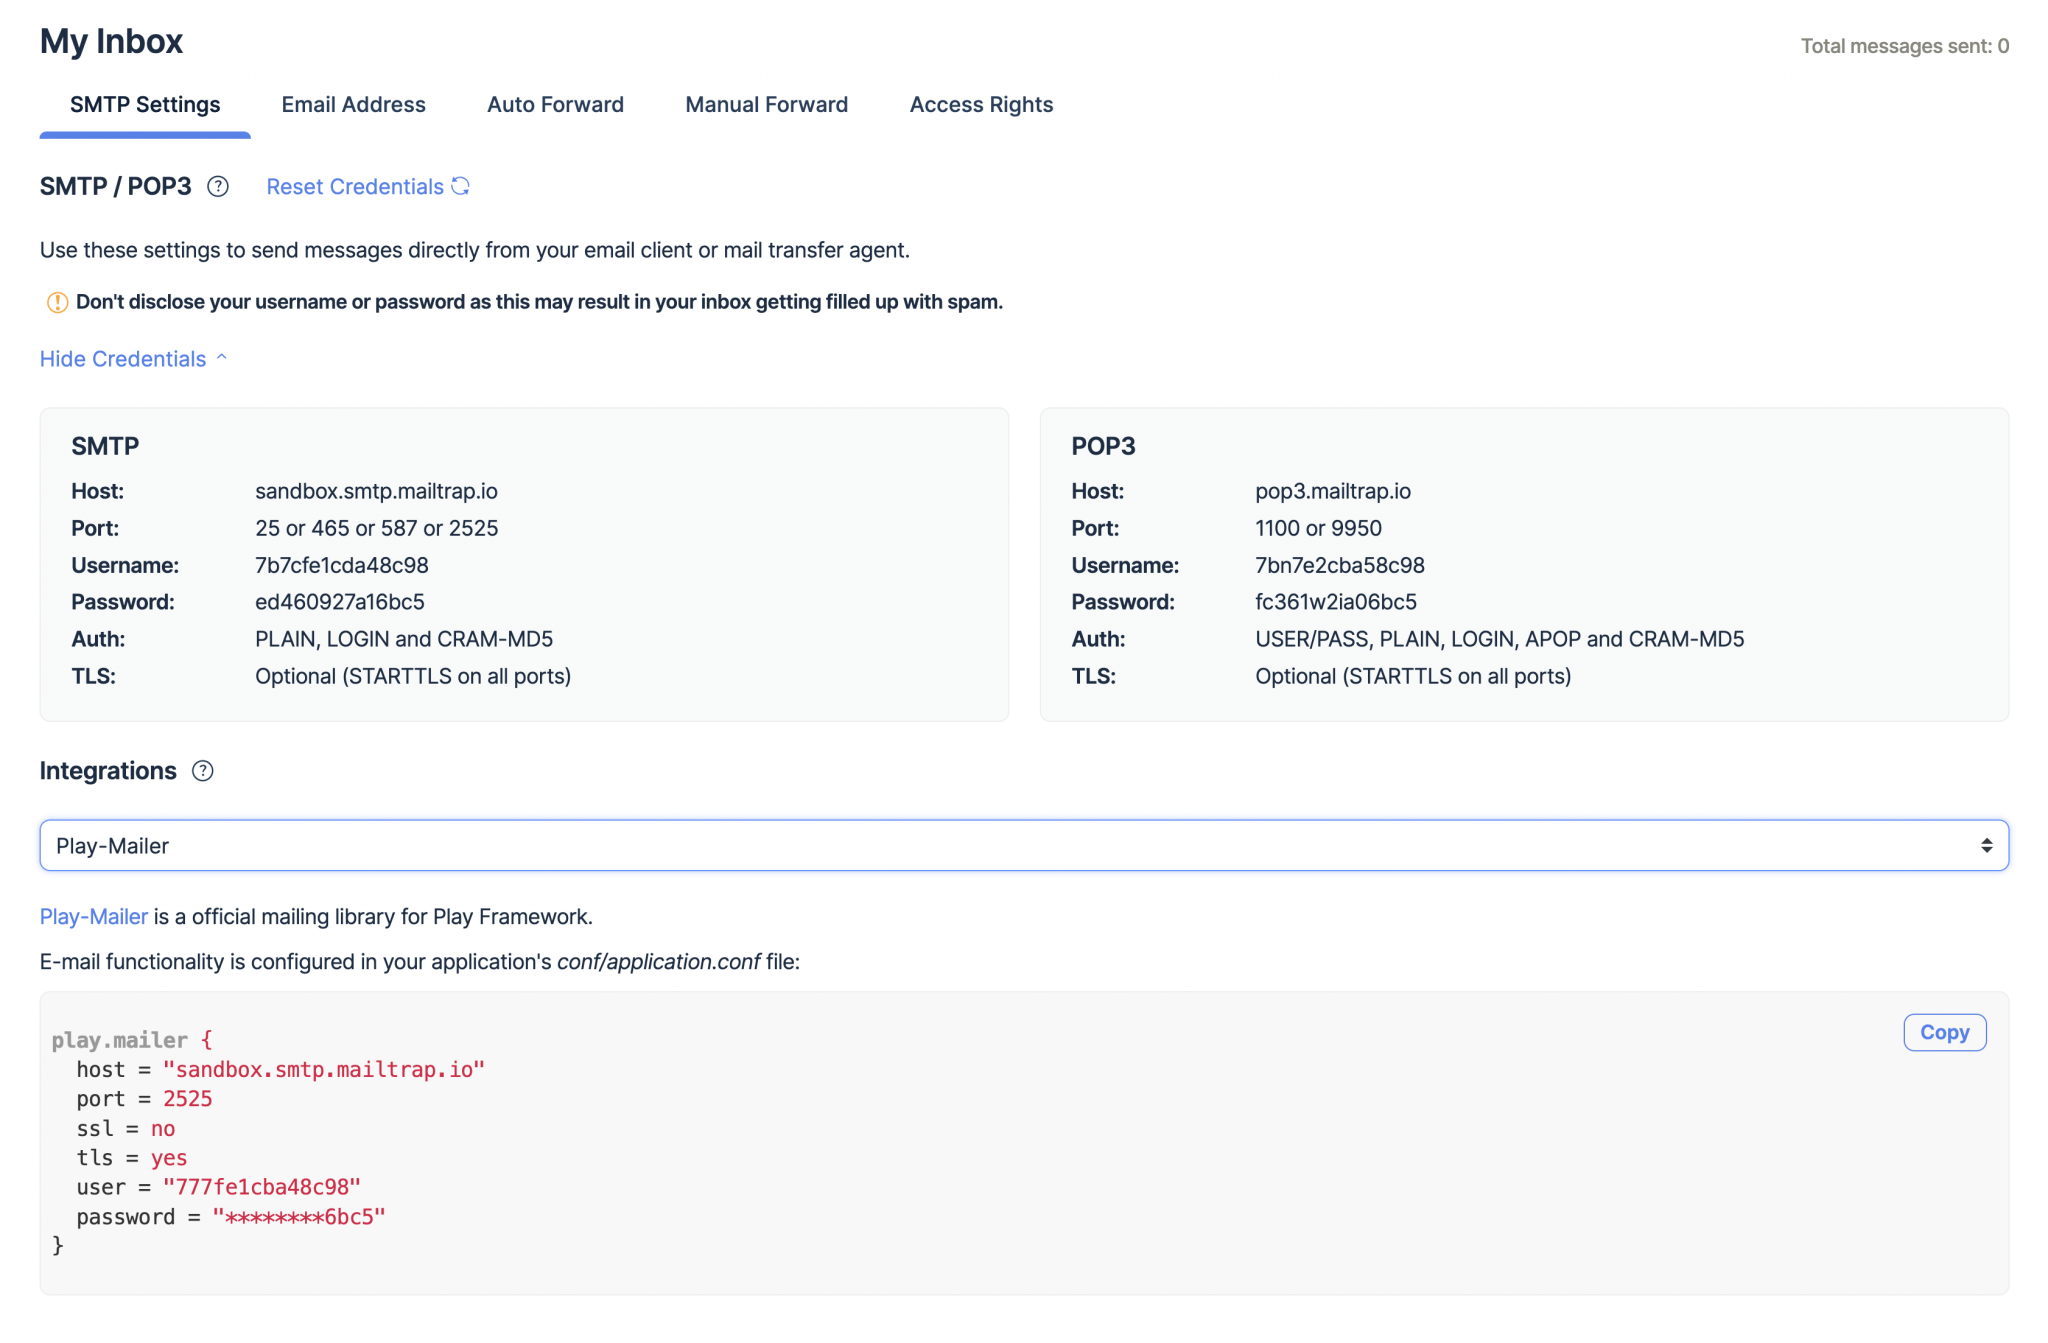Click the SMTP / POP3 help question icon

(218, 187)
